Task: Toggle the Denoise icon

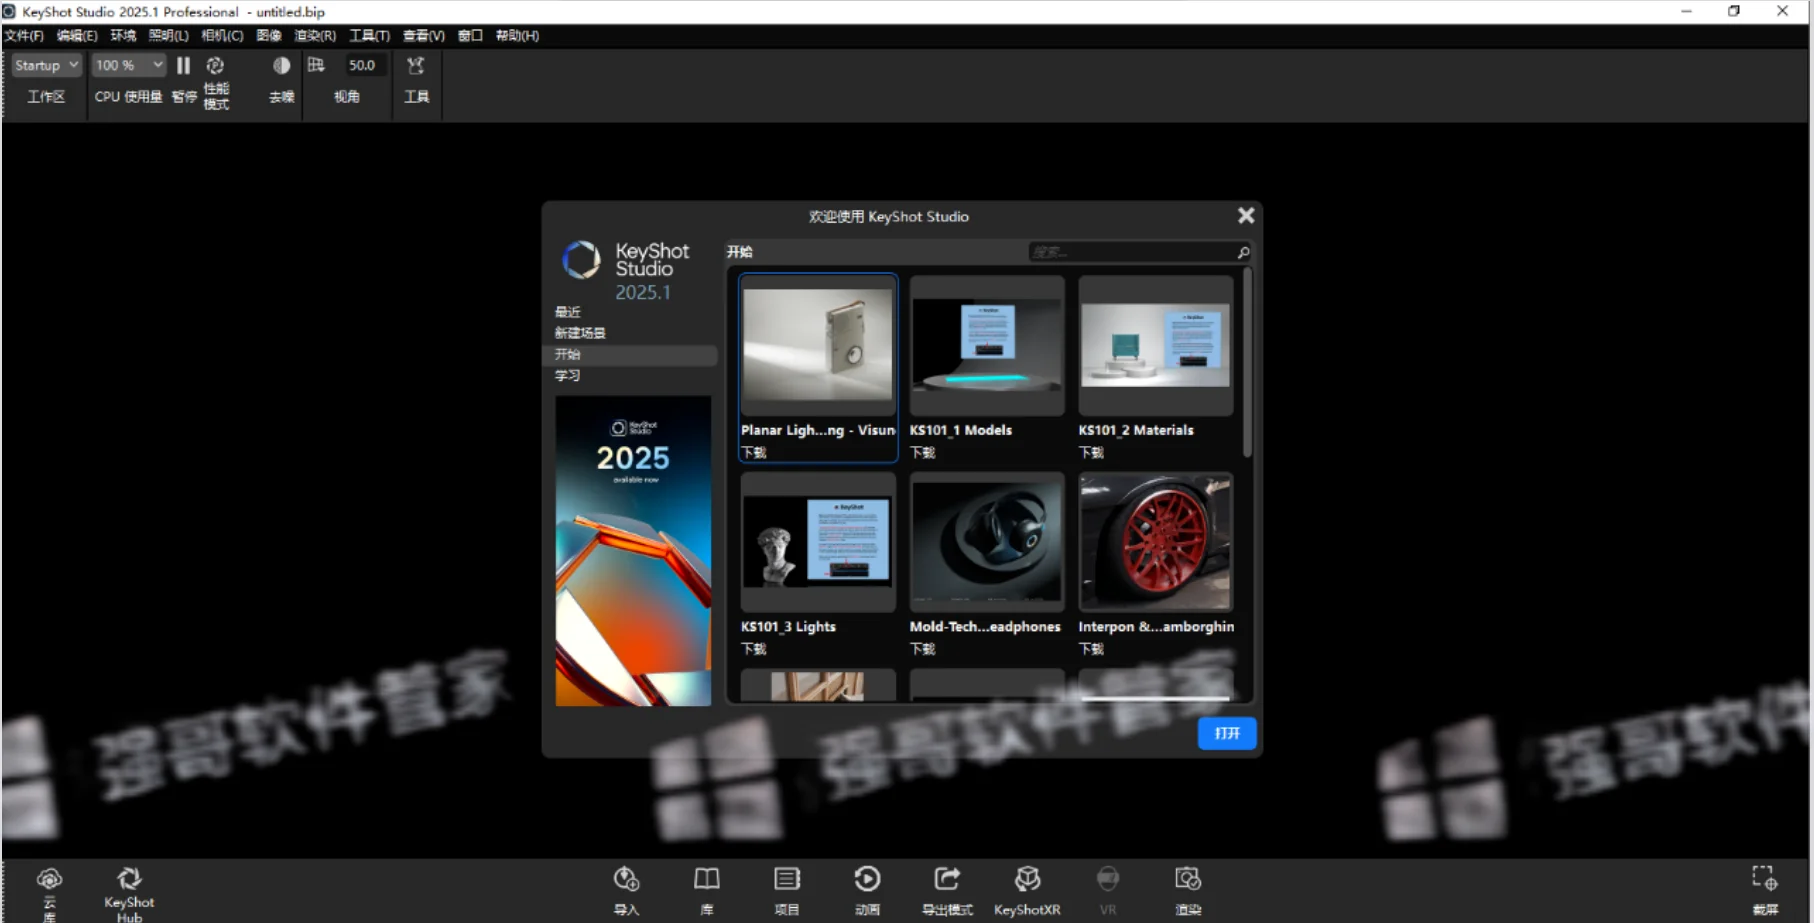Action: 282,65
